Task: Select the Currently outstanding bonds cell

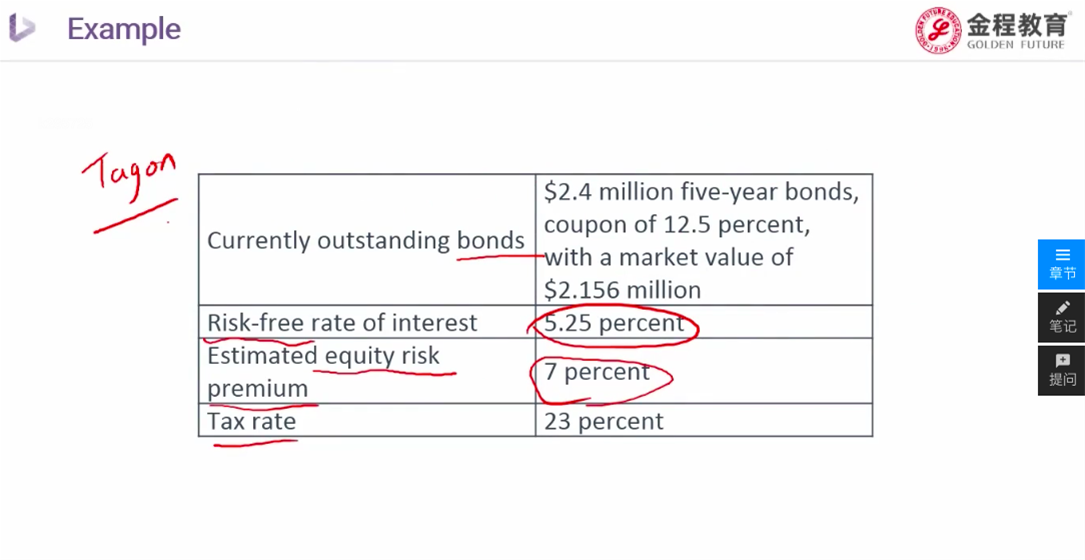Action: [x=365, y=241]
